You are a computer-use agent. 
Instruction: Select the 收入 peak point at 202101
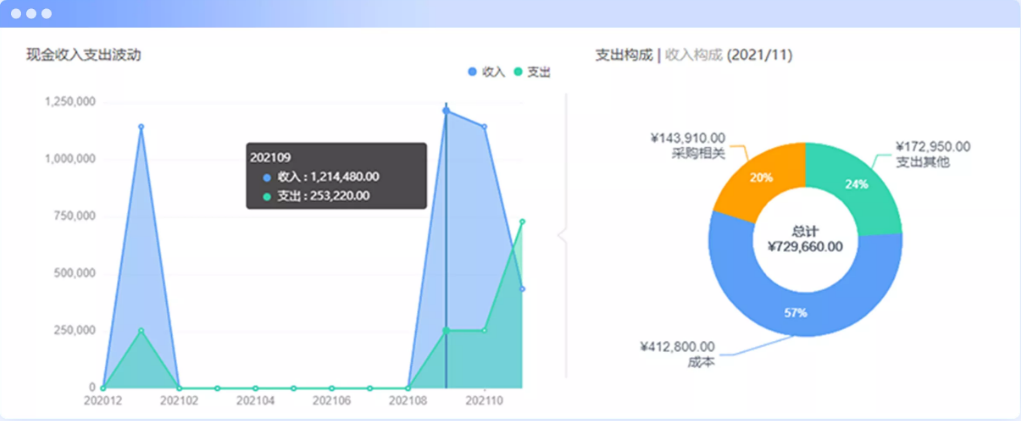pos(141,126)
